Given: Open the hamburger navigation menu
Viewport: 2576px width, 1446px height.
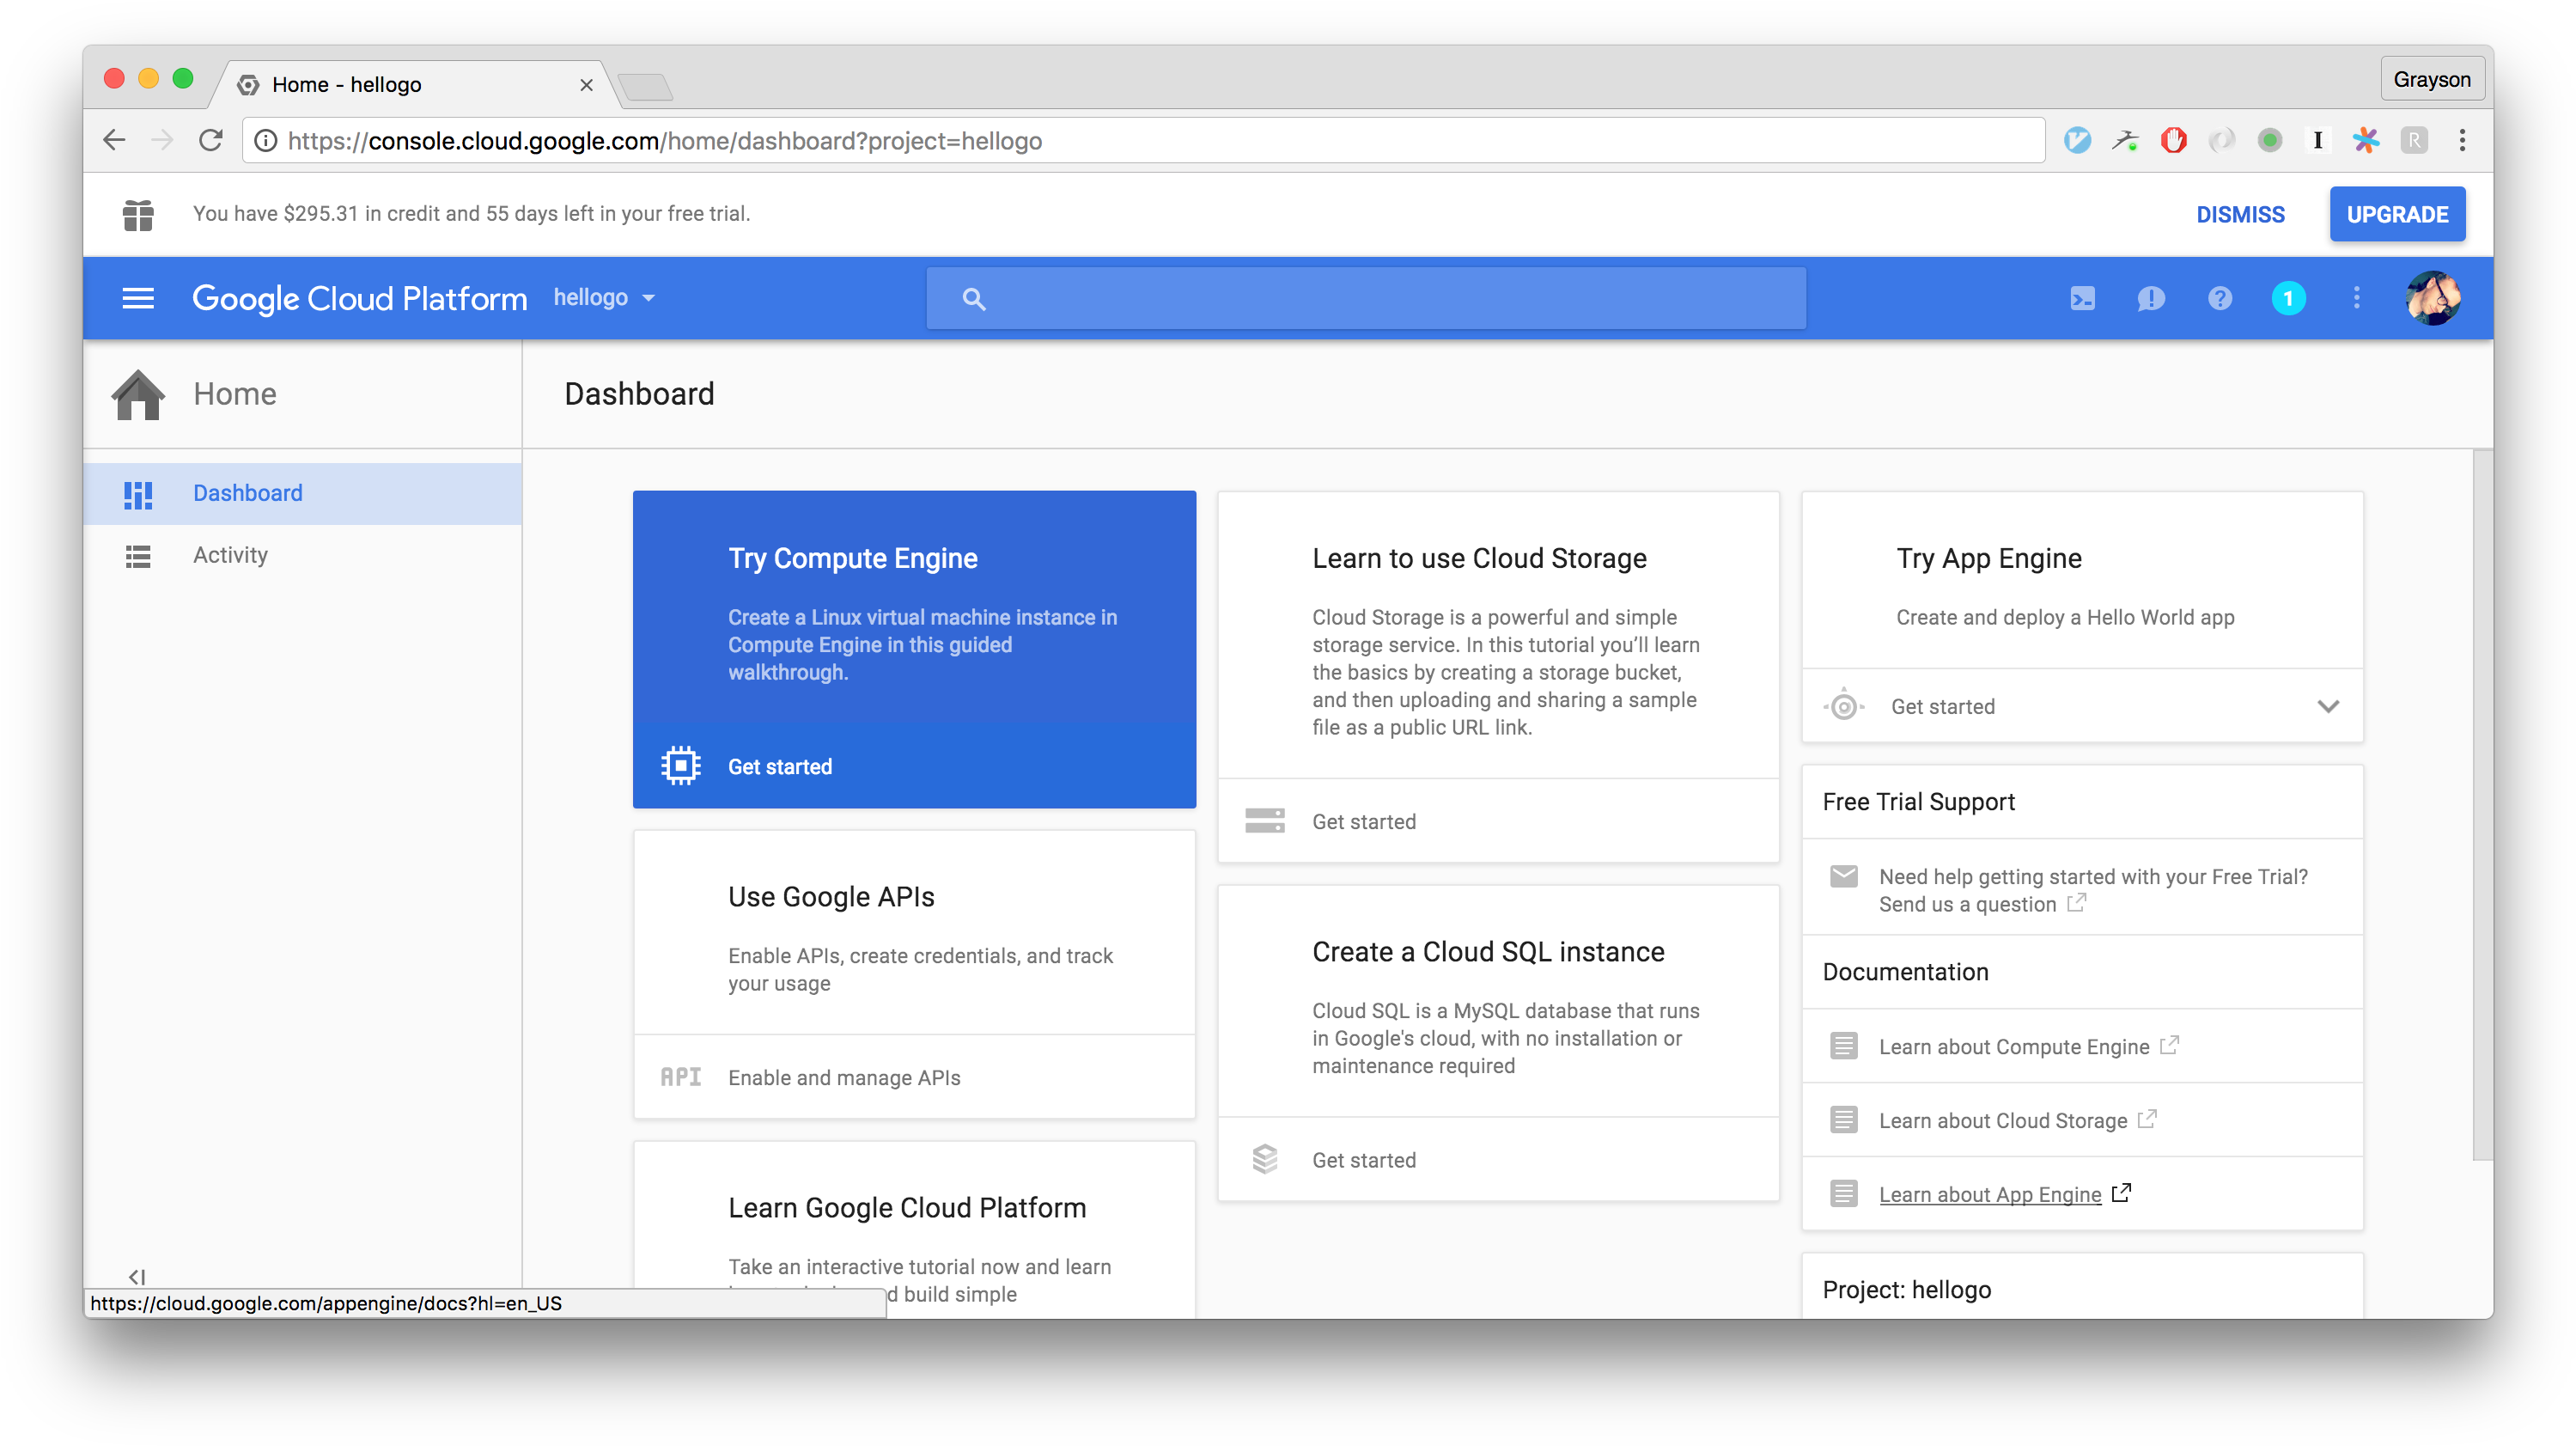Looking at the screenshot, I should pos(138,298).
